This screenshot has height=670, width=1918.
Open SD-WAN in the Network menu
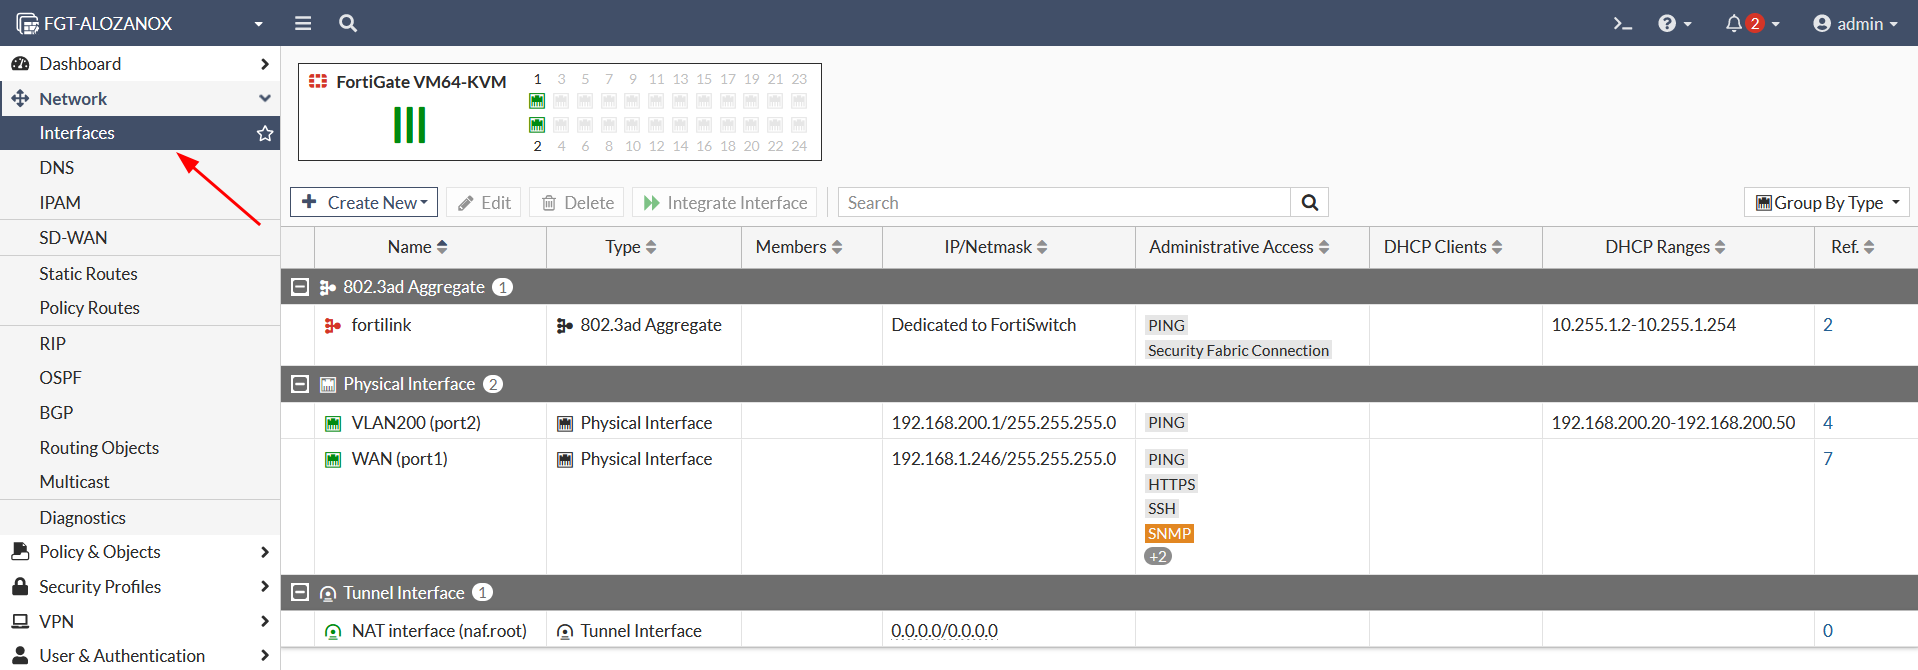coord(73,238)
